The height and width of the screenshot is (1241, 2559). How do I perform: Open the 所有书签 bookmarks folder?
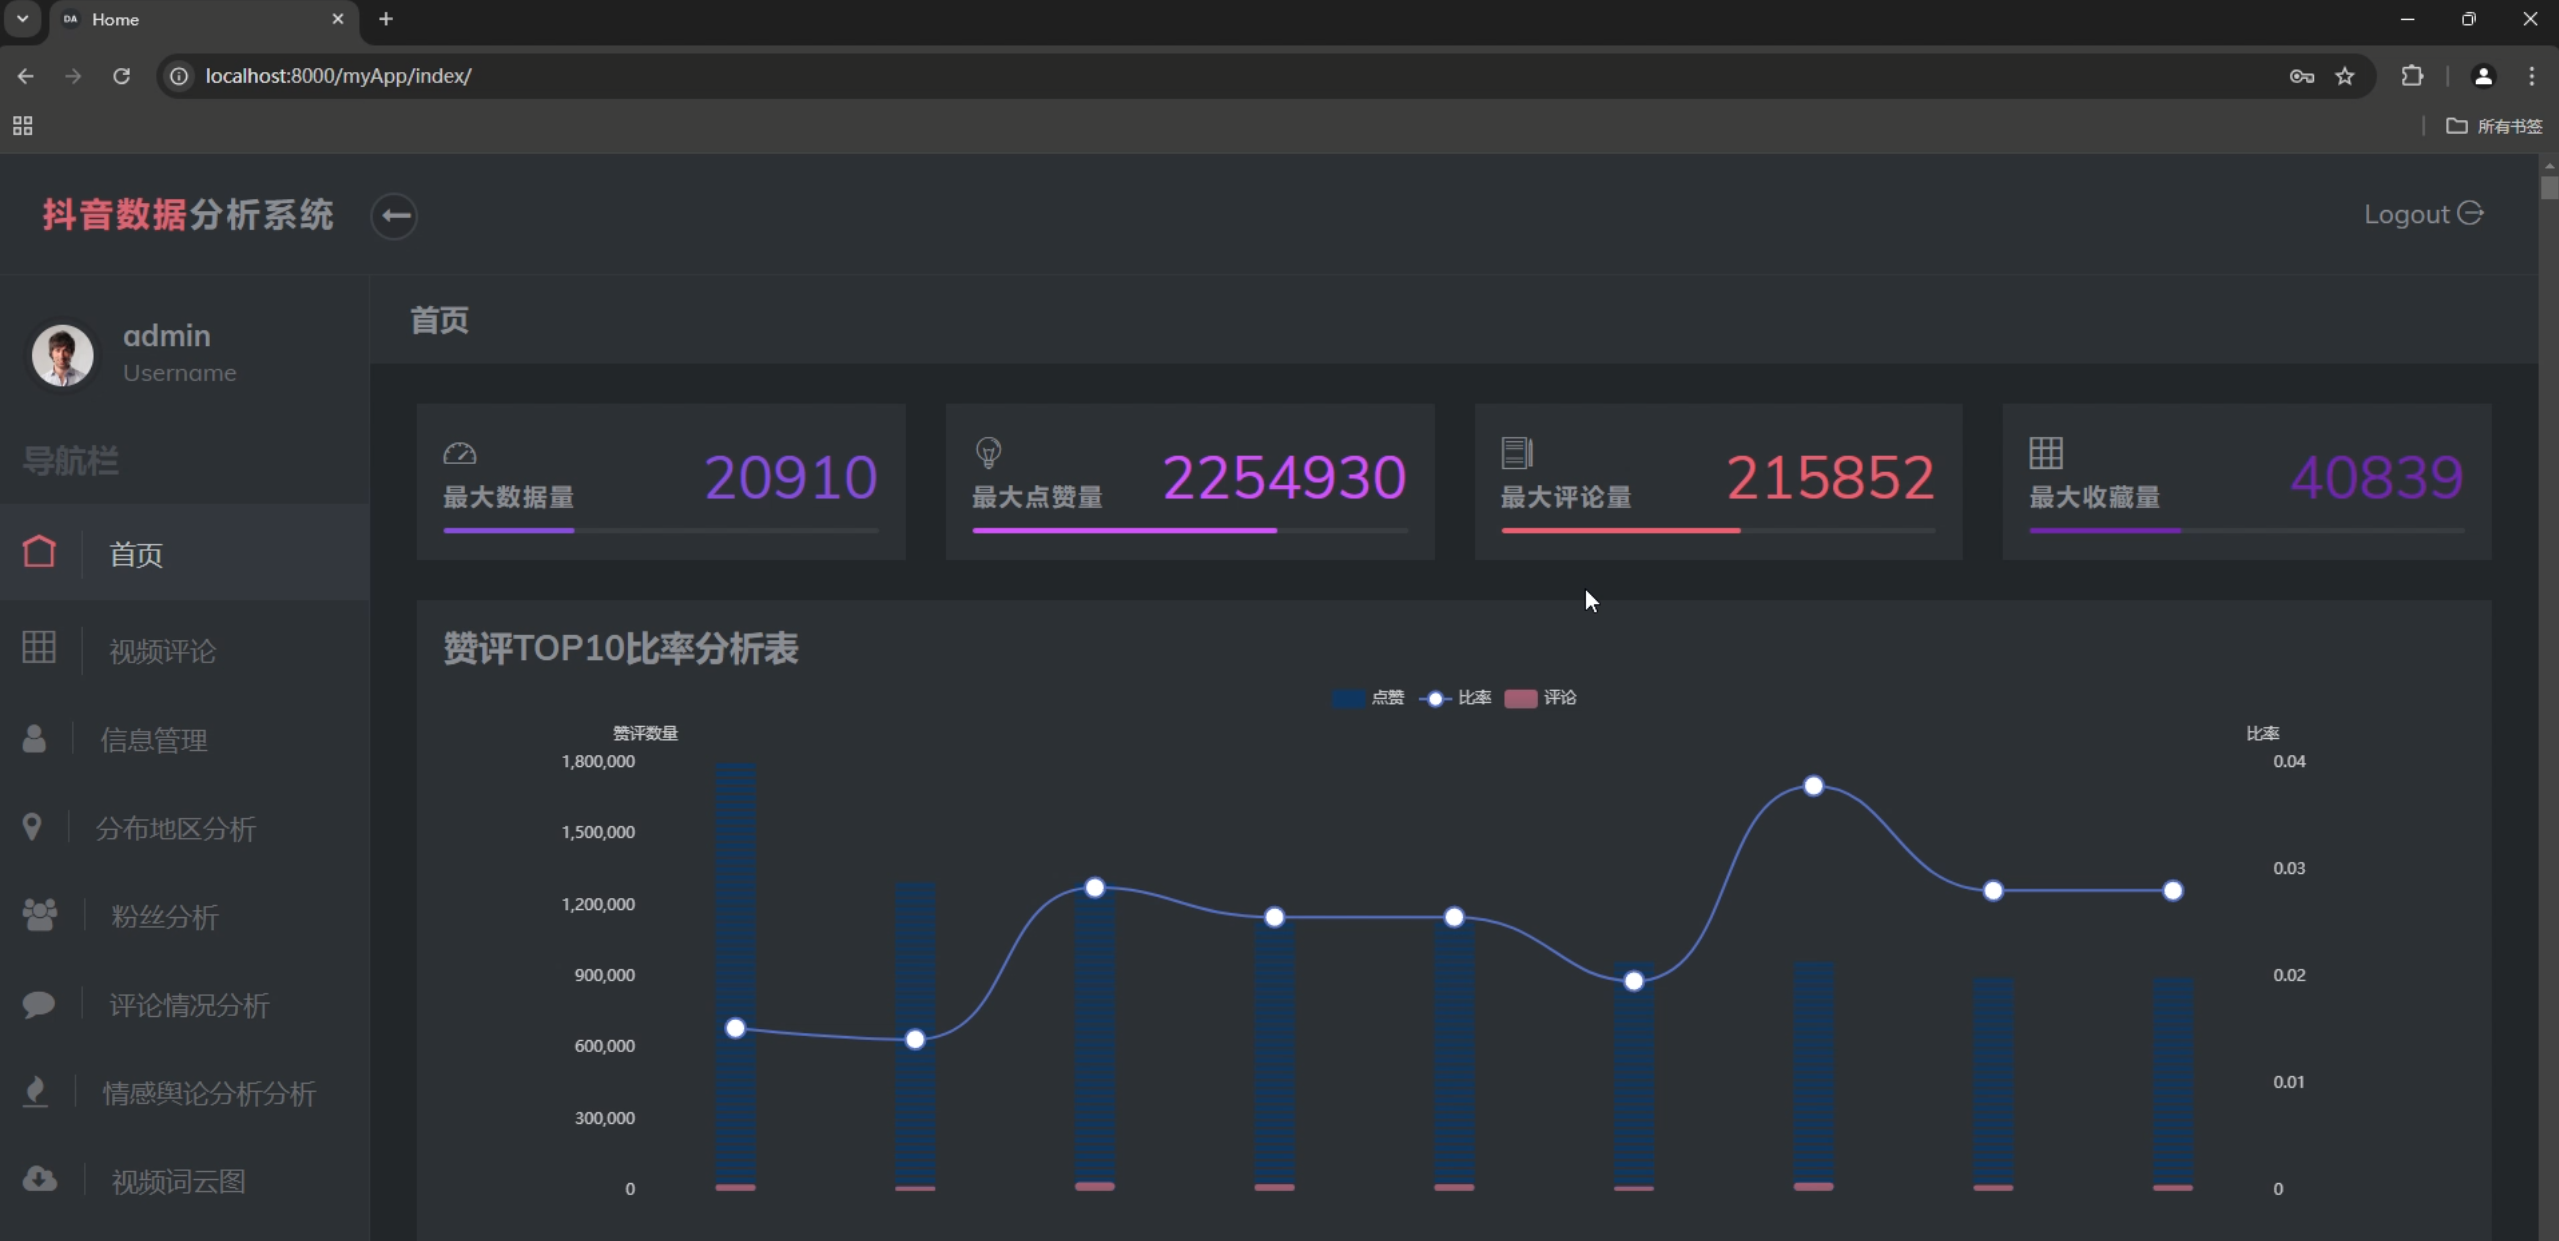tap(2494, 126)
